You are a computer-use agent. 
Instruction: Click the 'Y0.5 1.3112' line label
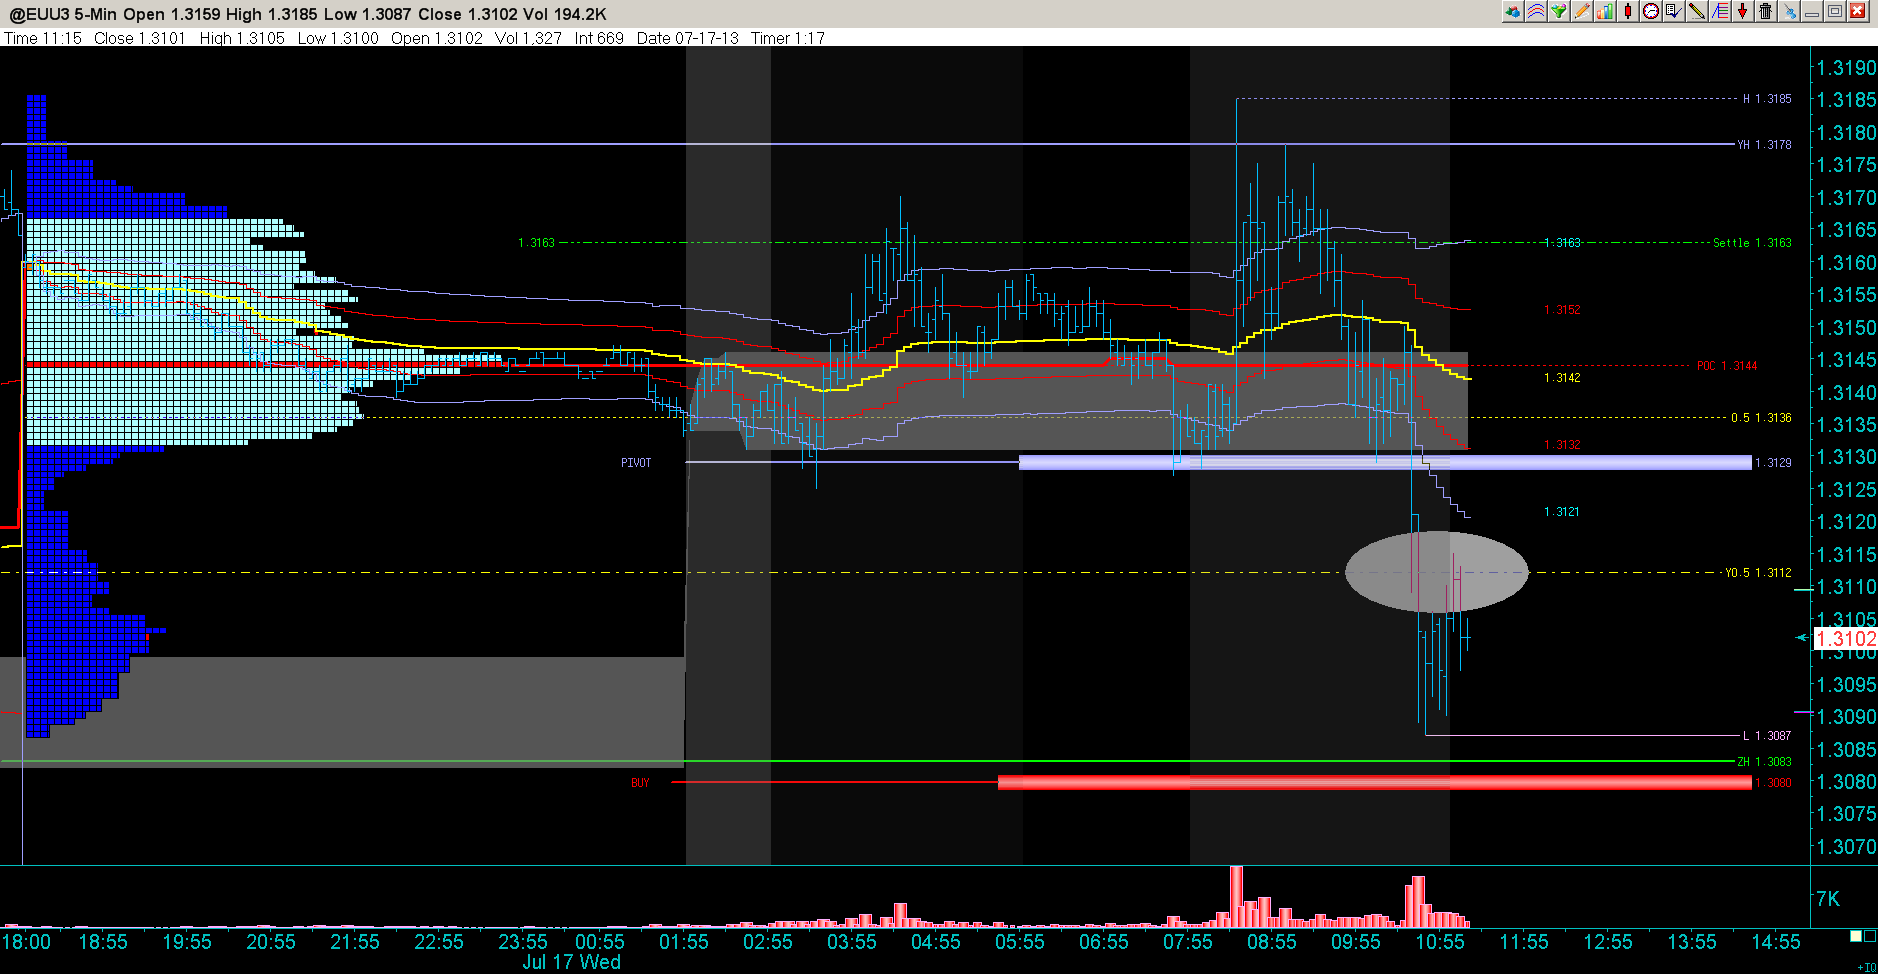pyautogui.click(x=1758, y=573)
